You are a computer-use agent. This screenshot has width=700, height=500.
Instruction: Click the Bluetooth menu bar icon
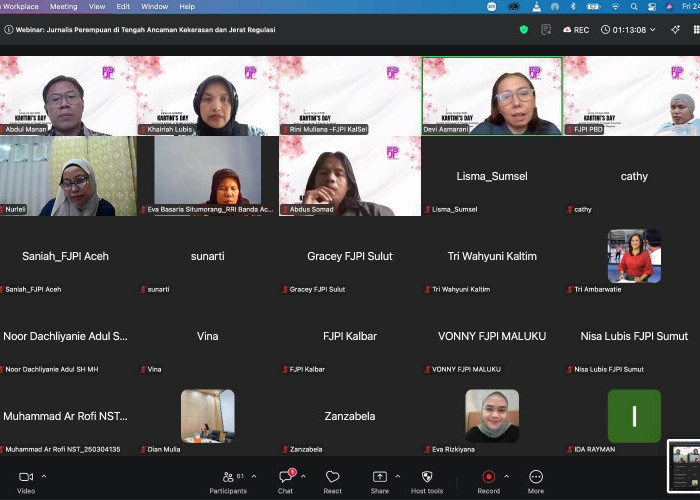point(573,7)
